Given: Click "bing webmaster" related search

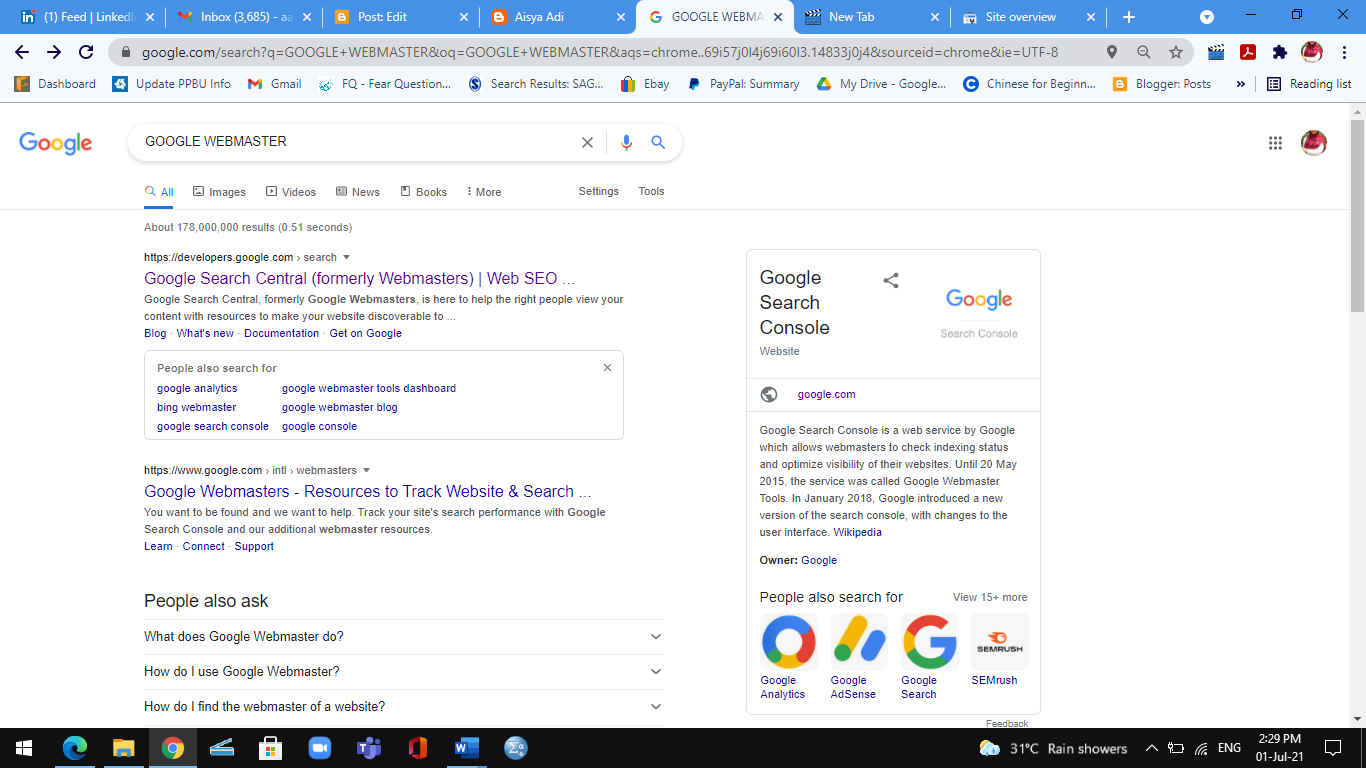Looking at the screenshot, I should 197,408.
